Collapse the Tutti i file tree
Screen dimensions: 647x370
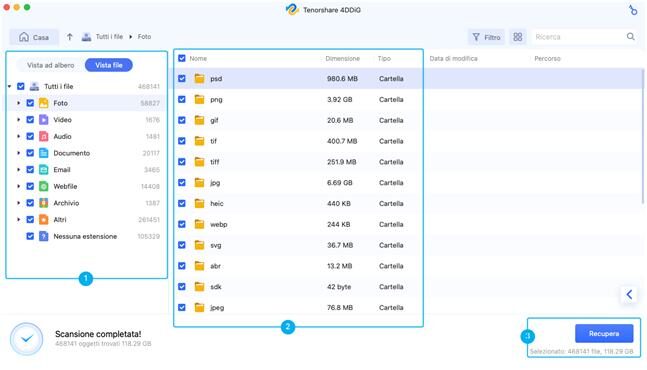pyautogui.click(x=9, y=86)
